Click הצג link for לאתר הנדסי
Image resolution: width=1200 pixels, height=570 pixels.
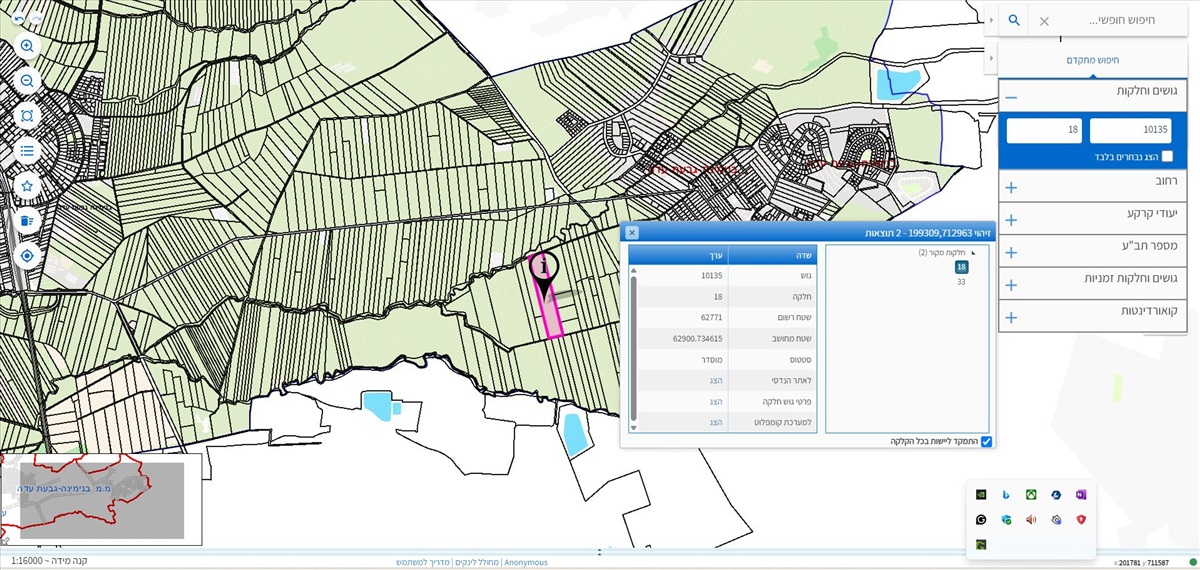[715, 380]
